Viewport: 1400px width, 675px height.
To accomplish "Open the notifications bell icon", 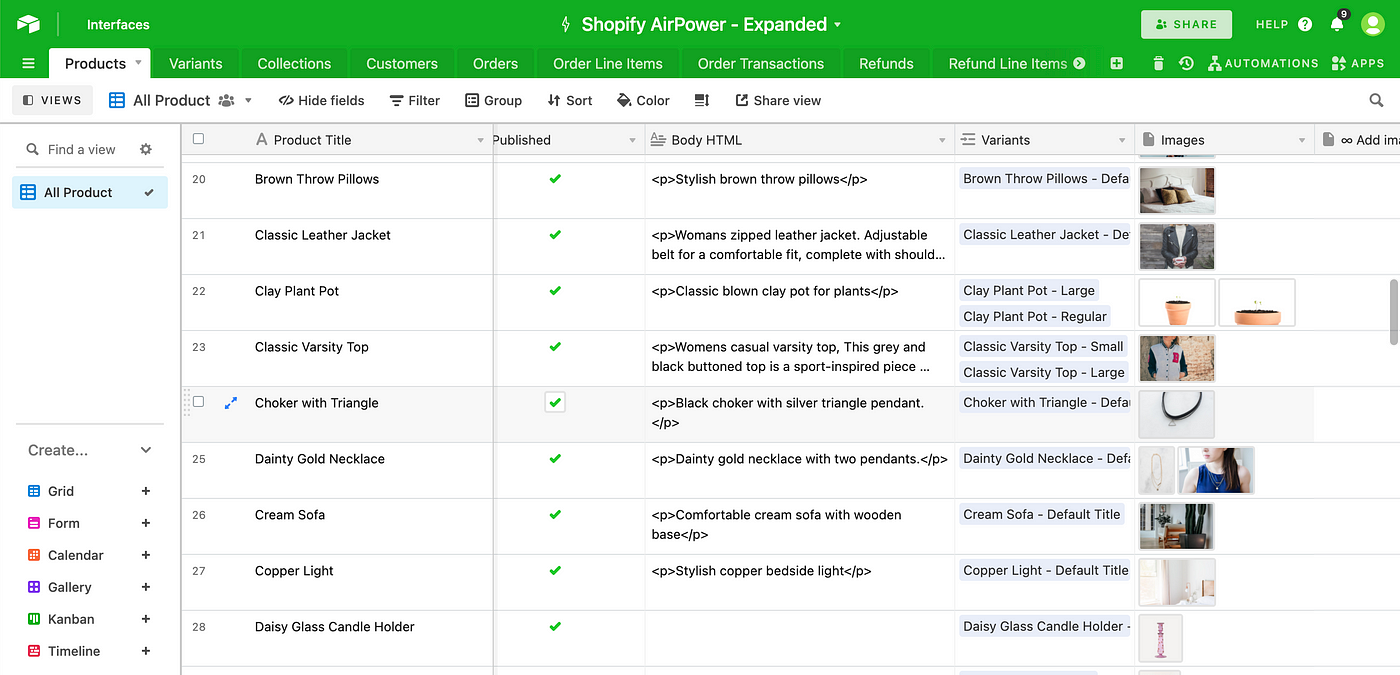I will pyautogui.click(x=1337, y=24).
